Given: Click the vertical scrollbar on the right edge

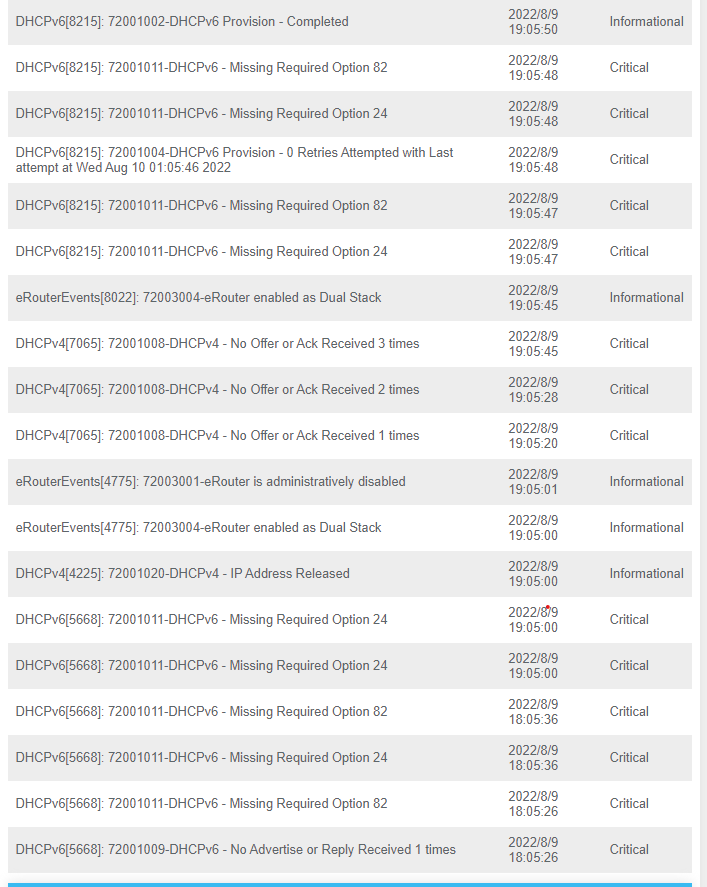Looking at the screenshot, I should (703, 441).
